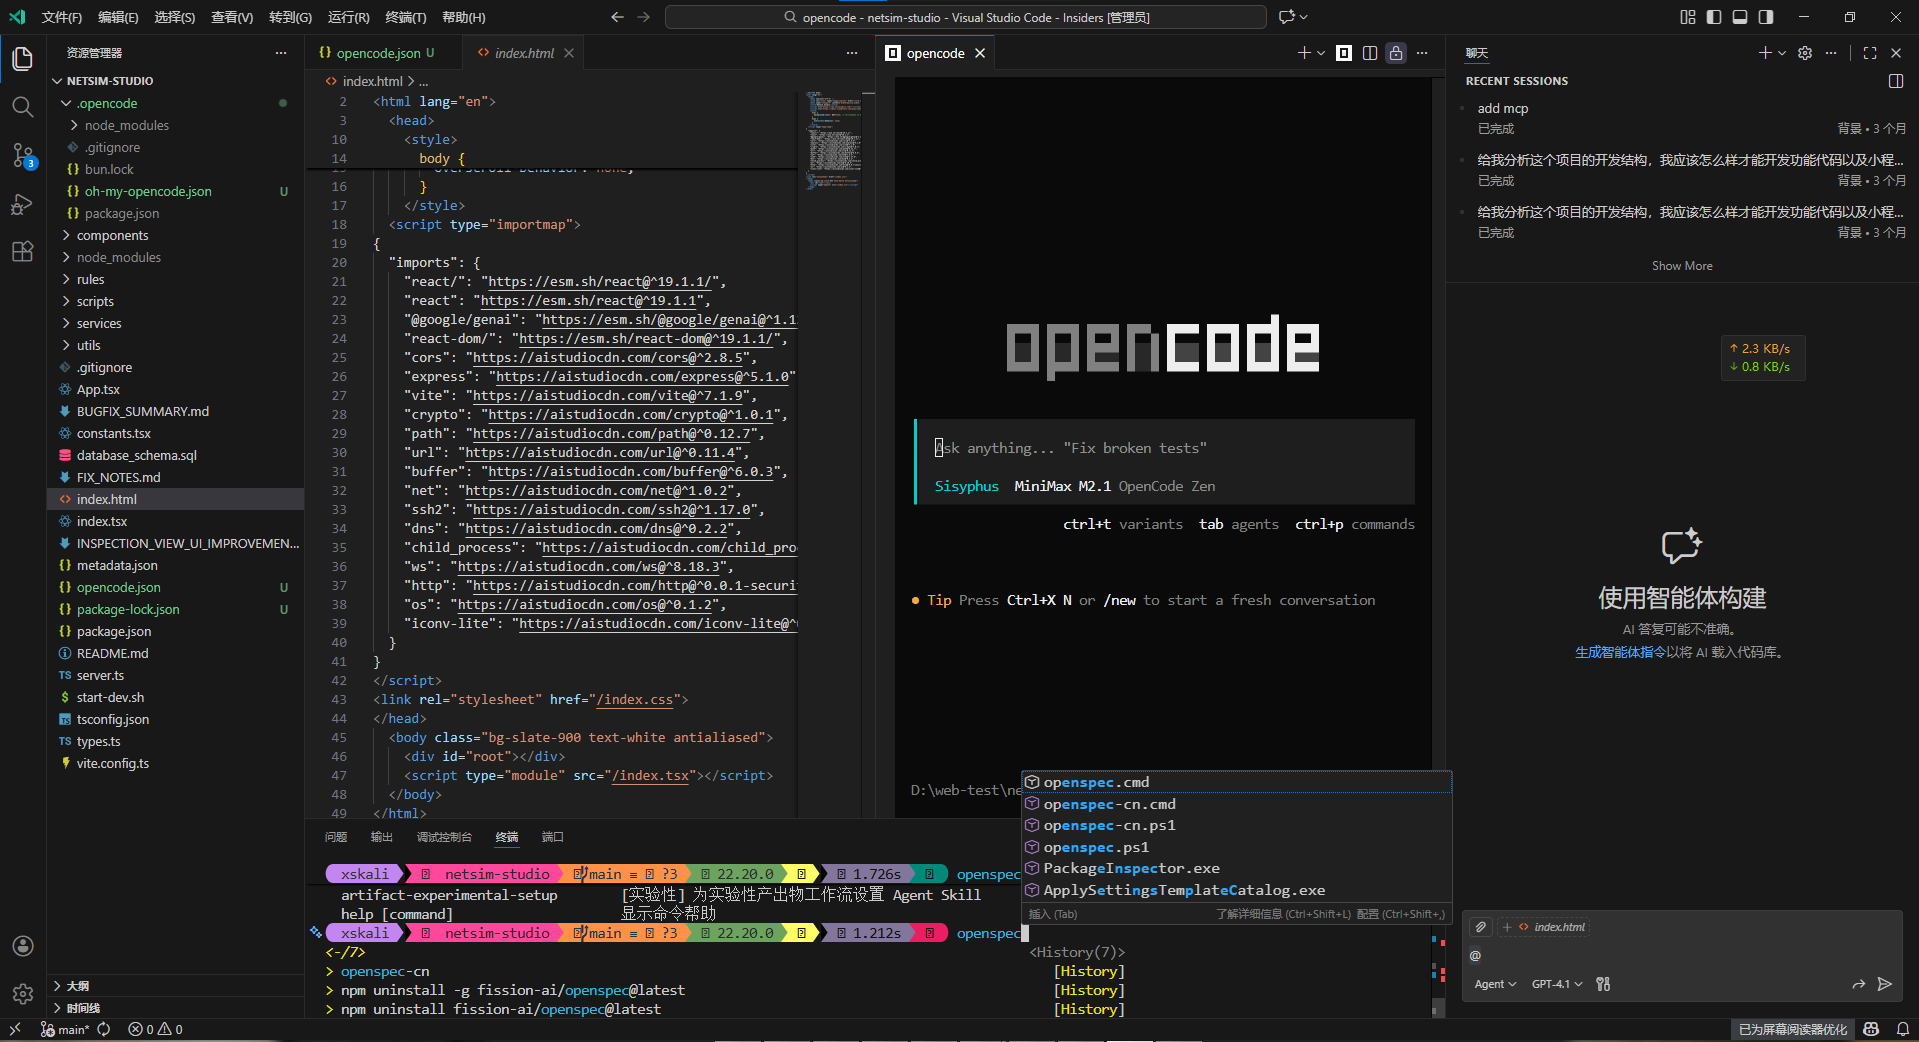Select openspec-cn.cmd suggestion
The image size is (1919, 1042).
click(1236, 804)
